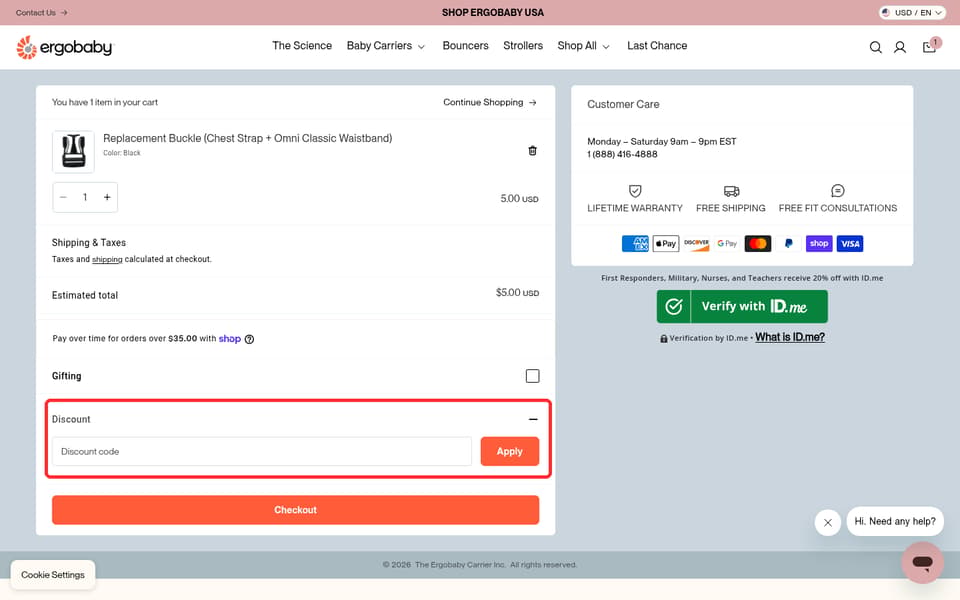Apply the discount code

click(509, 451)
